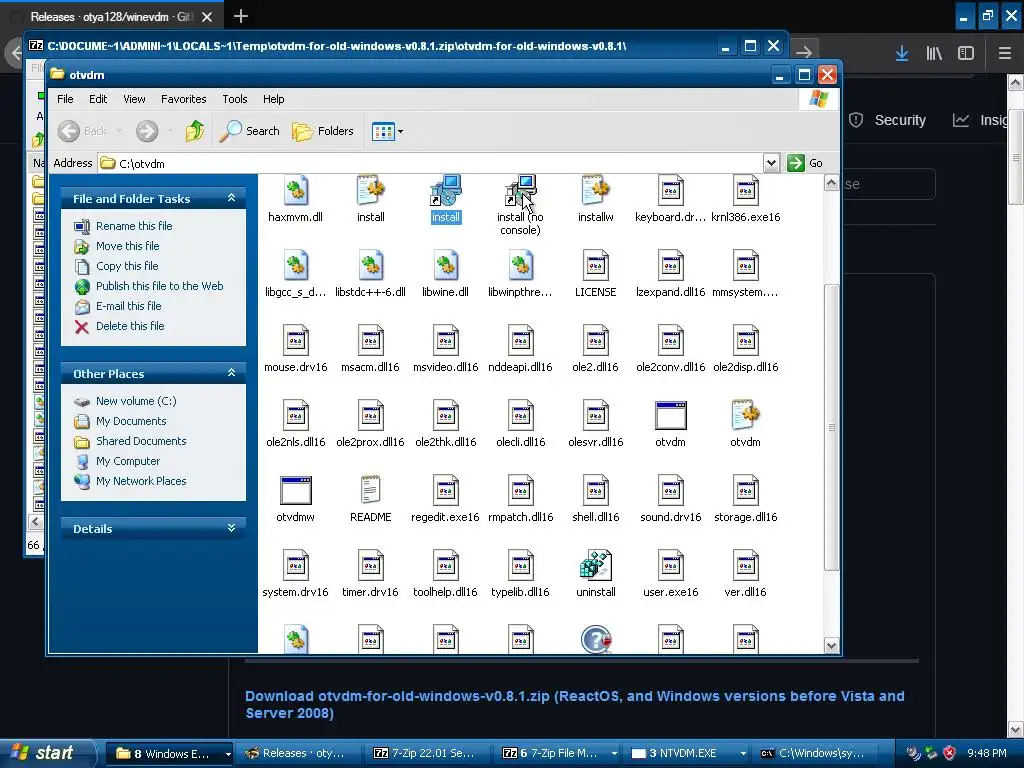Select the haxmvm.dll file icon
The height and width of the screenshot is (768, 1024).
295,192
